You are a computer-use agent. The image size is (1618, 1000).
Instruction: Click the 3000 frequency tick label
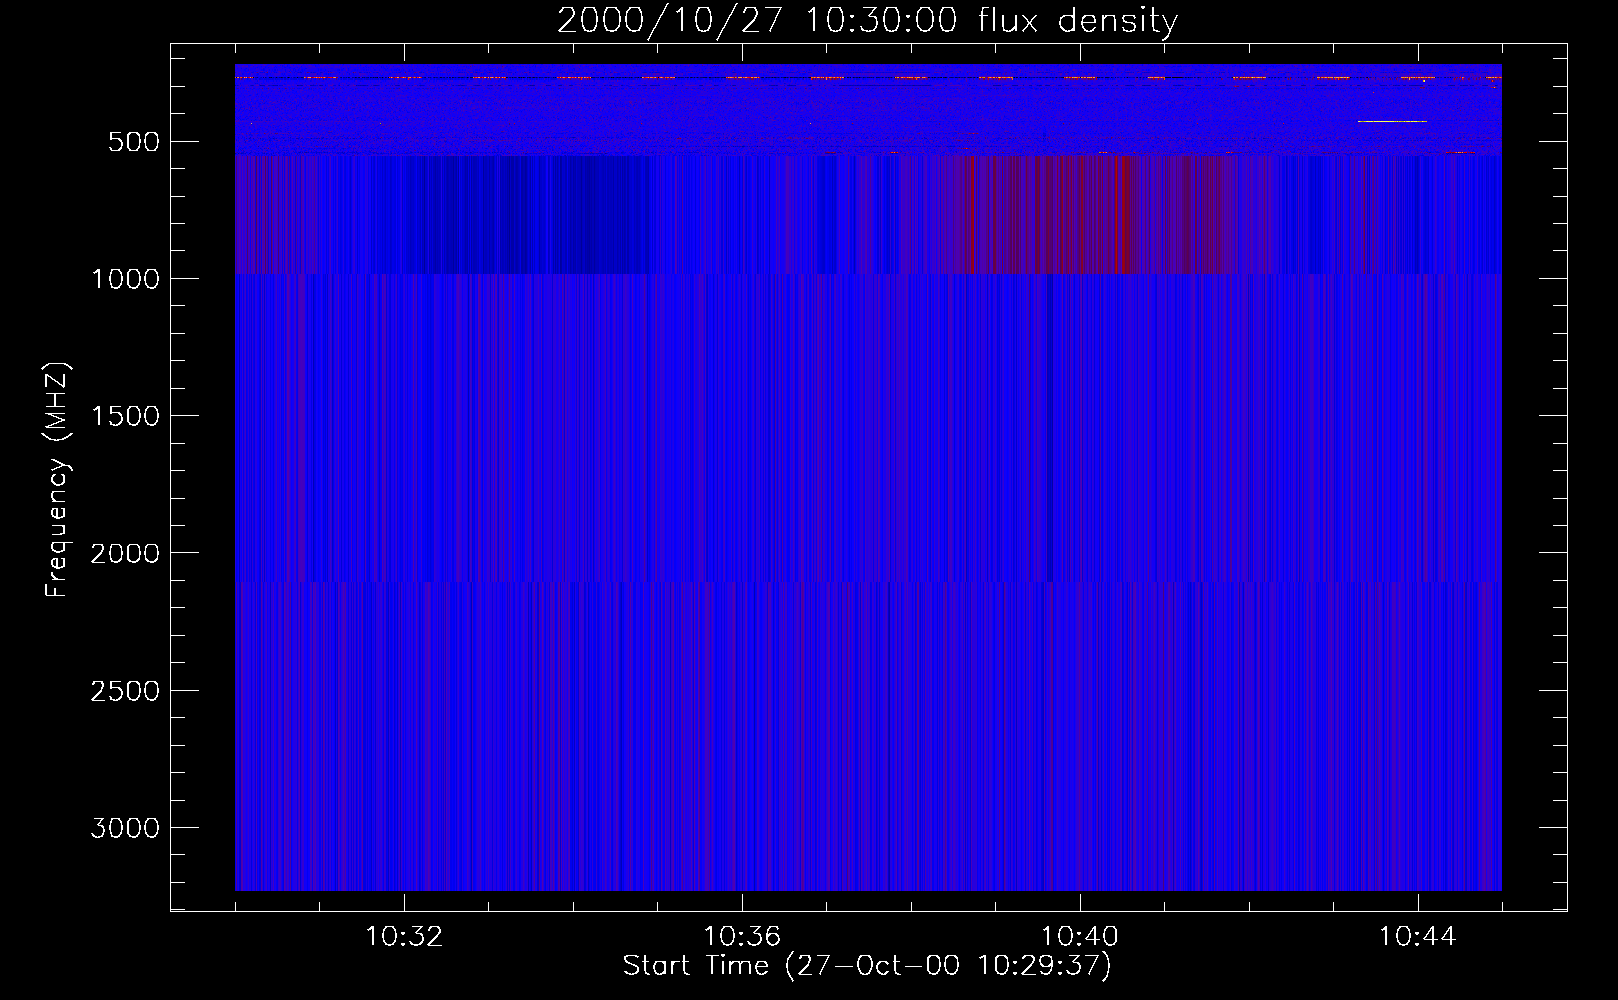pyautogui.click(x=125, y=828)
